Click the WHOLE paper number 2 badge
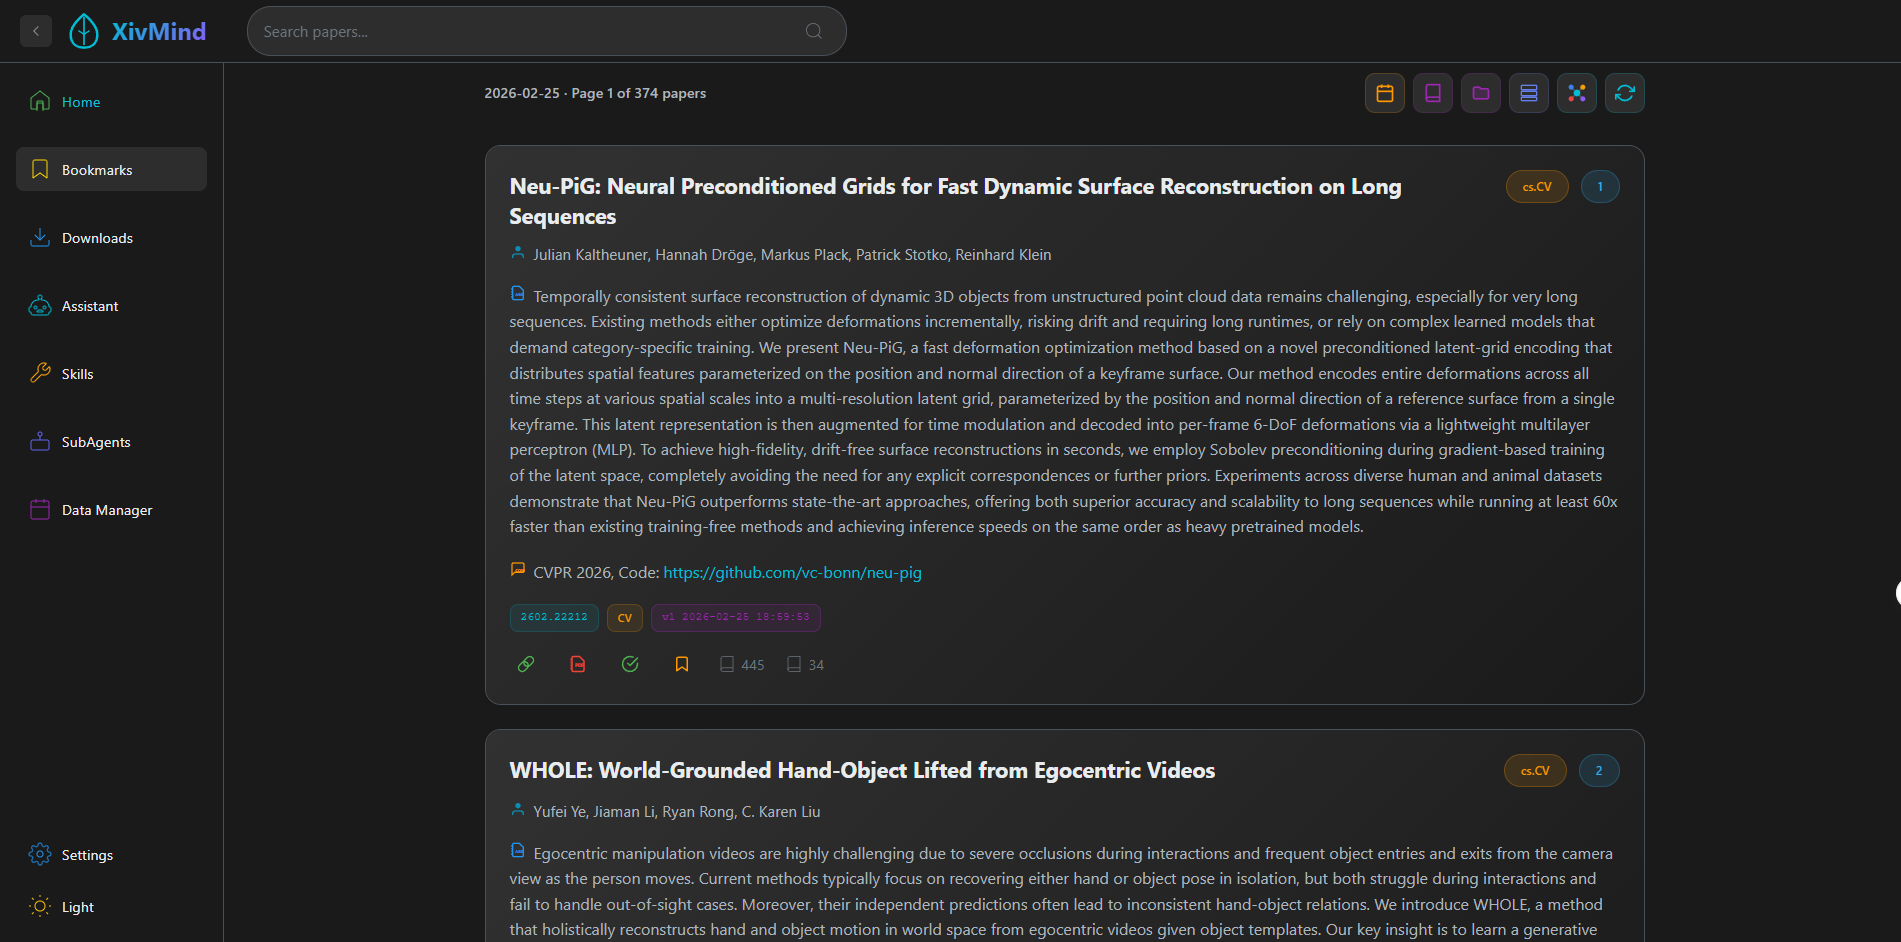This screenshot has width=1901, height=942. tap(1599, 771)
